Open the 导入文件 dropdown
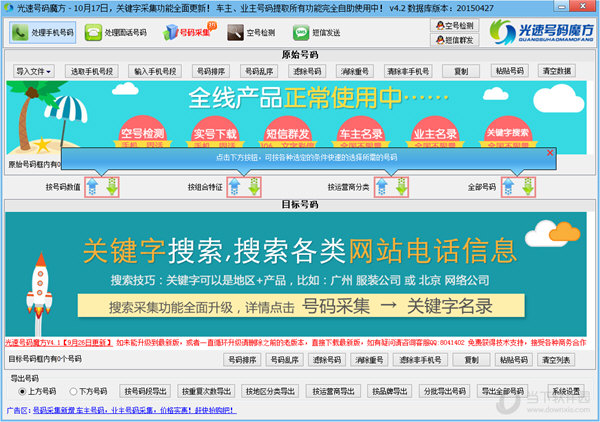Image resolution: width=600 pixels, height=422 pixels. tap(34, 71)
